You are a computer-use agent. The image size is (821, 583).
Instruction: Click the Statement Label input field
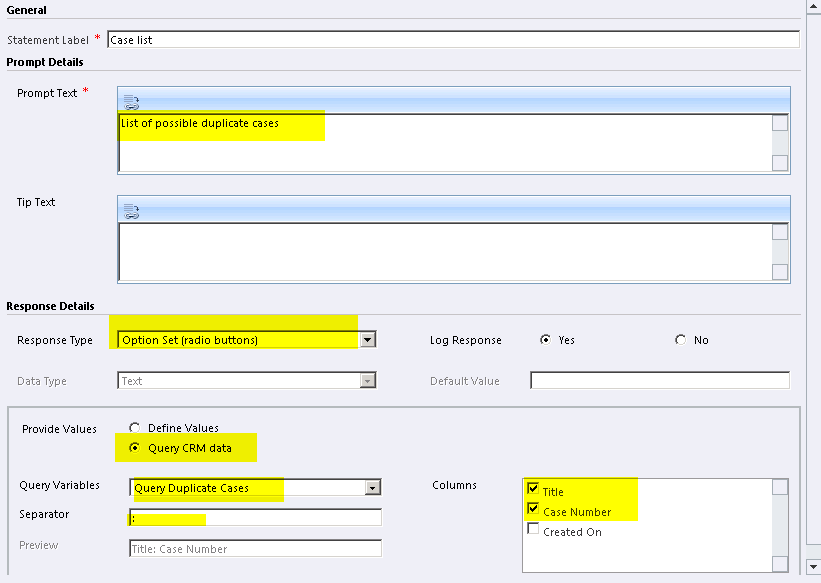click(x=450, y=39)
